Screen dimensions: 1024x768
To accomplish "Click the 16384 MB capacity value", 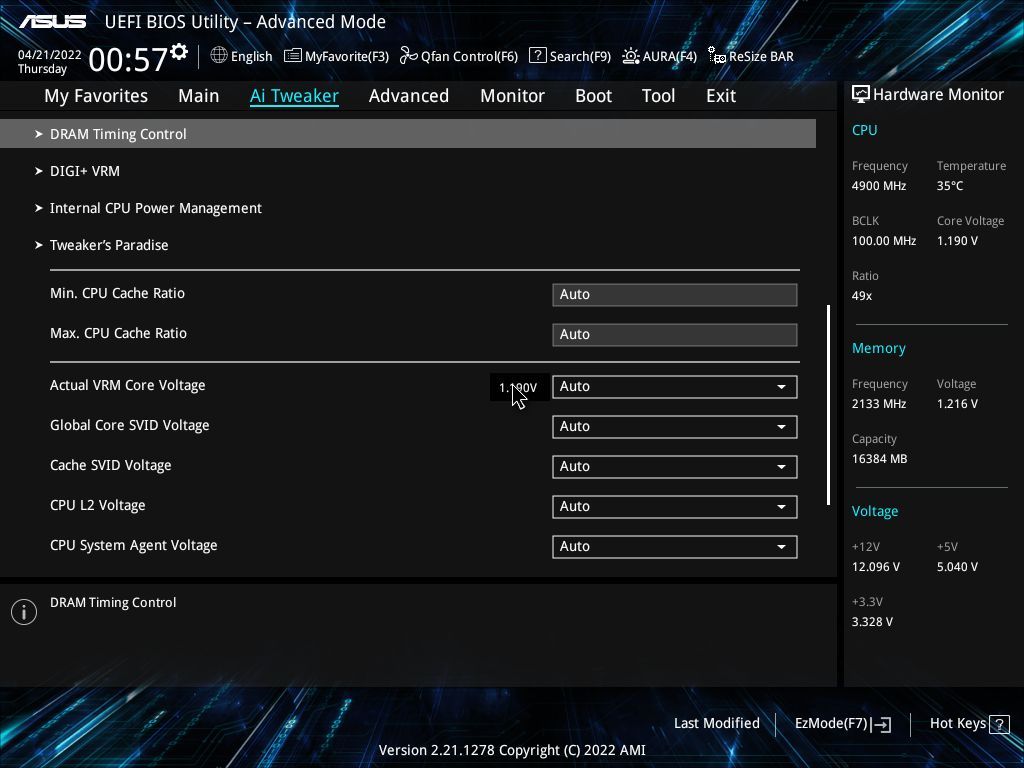I will pos(879,459).
